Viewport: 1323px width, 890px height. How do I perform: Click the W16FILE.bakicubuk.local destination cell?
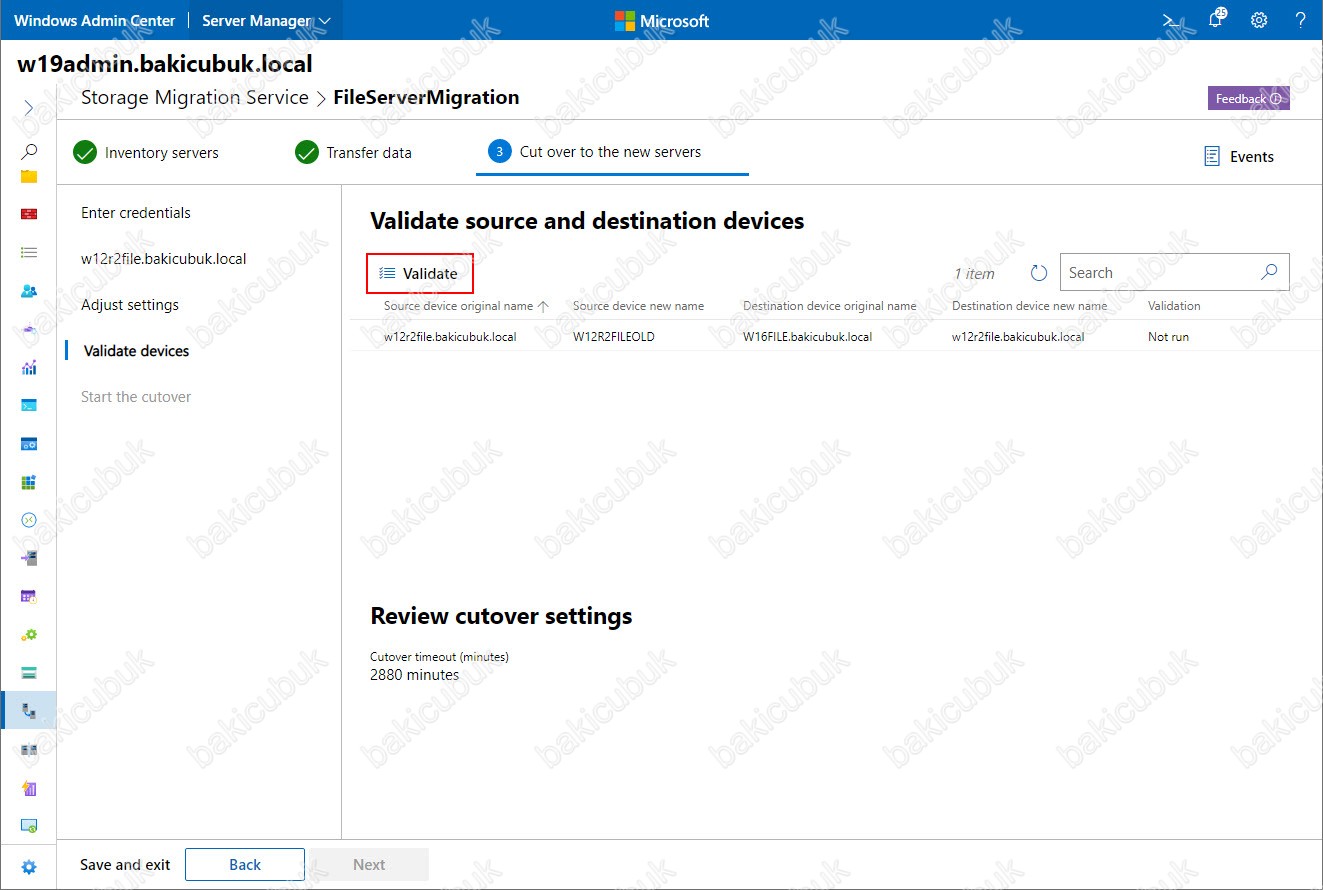coord(807,337)
